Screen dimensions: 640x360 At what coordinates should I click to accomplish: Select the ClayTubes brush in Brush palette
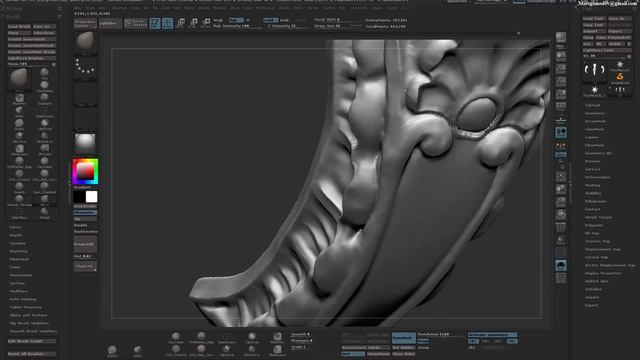coord(44,162)
